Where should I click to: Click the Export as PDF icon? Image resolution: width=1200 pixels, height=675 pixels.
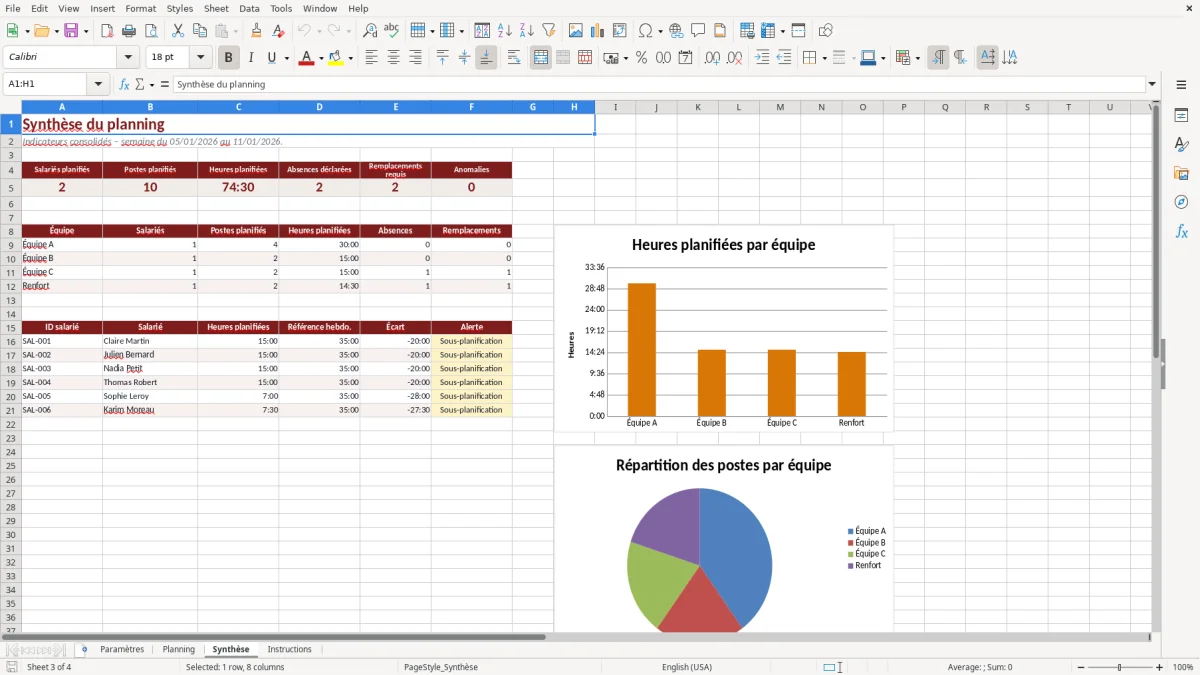point(108,31)
